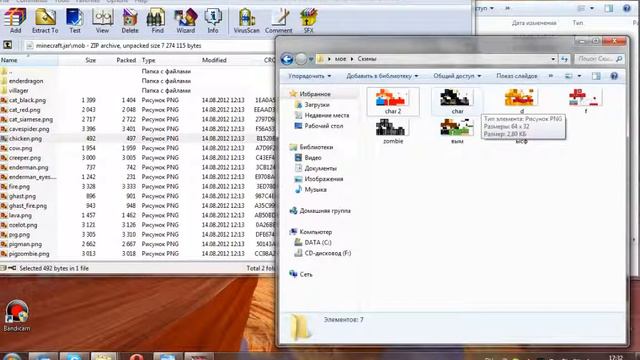Open the Общий доступ dropdown

tap(457, 76)
